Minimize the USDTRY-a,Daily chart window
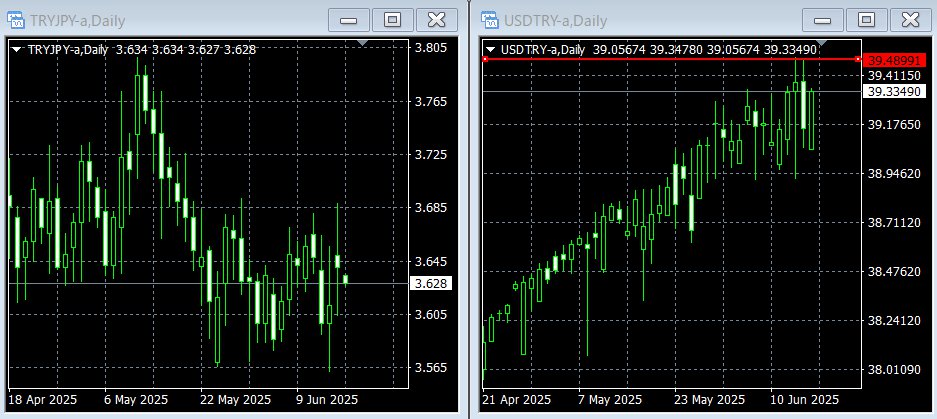Image resolution: width=937 pixels, height=419 pixels. 822,20
